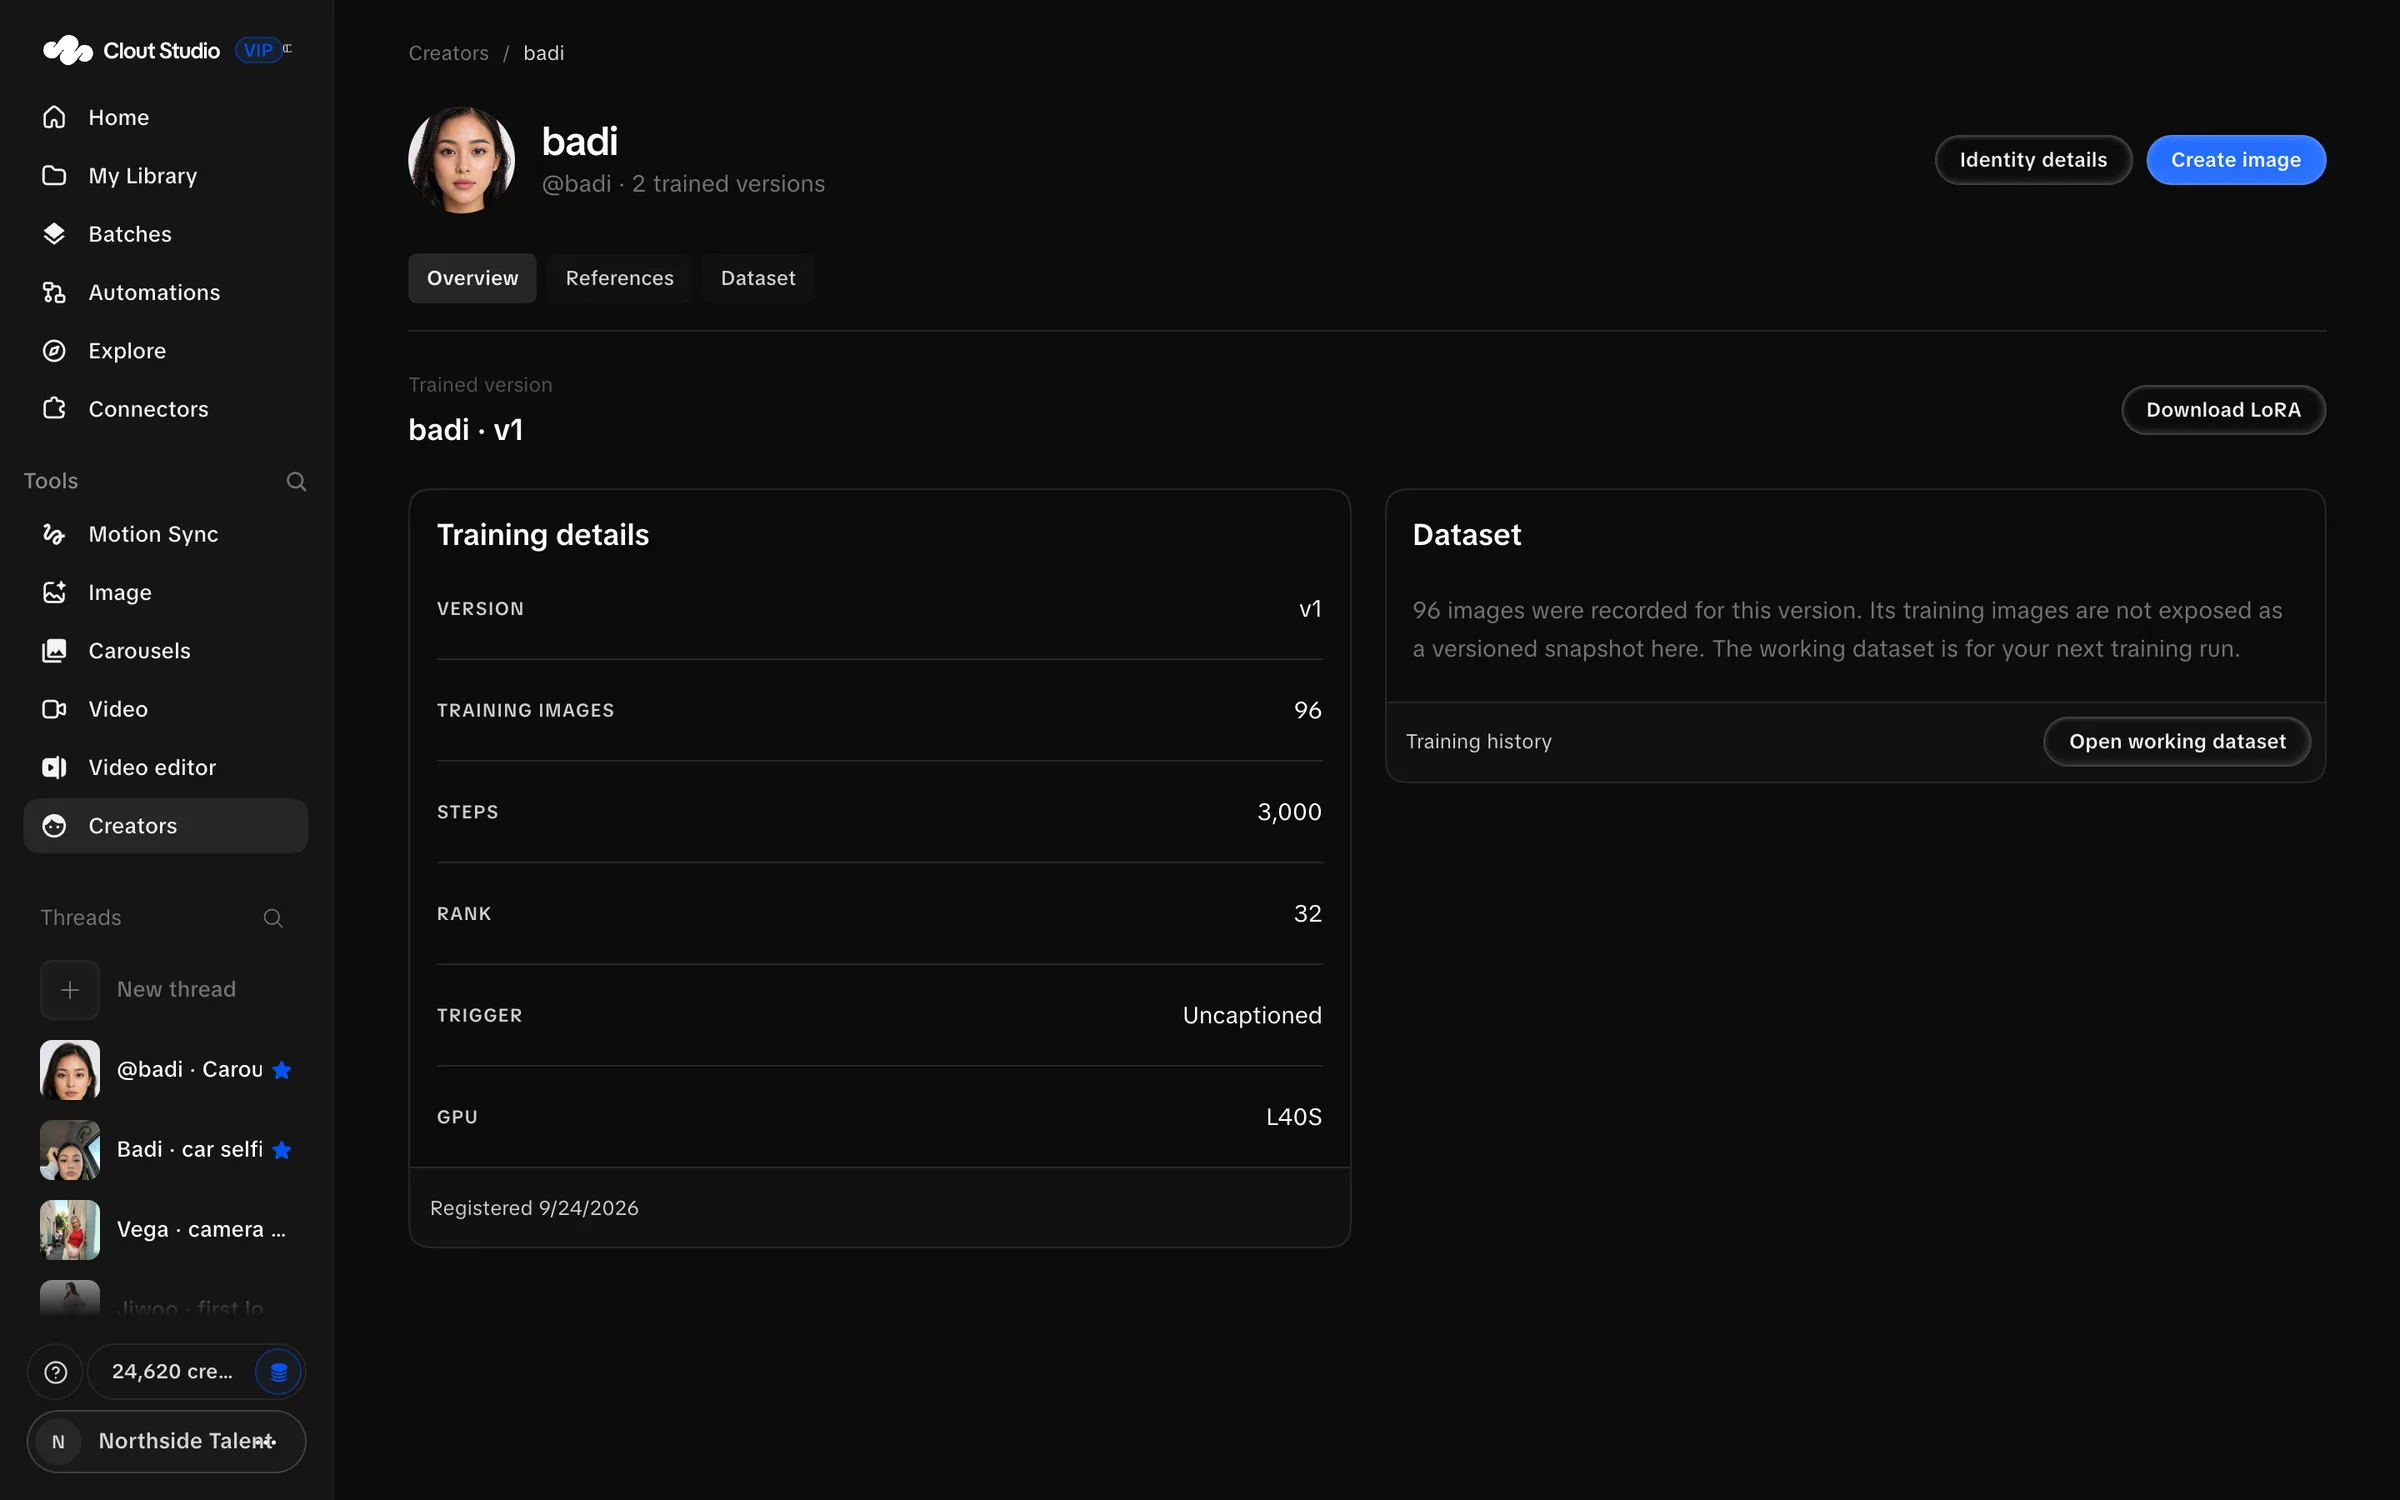This screenshot has height=1500, width=2400.
Task: Open the Northside Talent three-dots menu
Action: (x=265, y=1441)
